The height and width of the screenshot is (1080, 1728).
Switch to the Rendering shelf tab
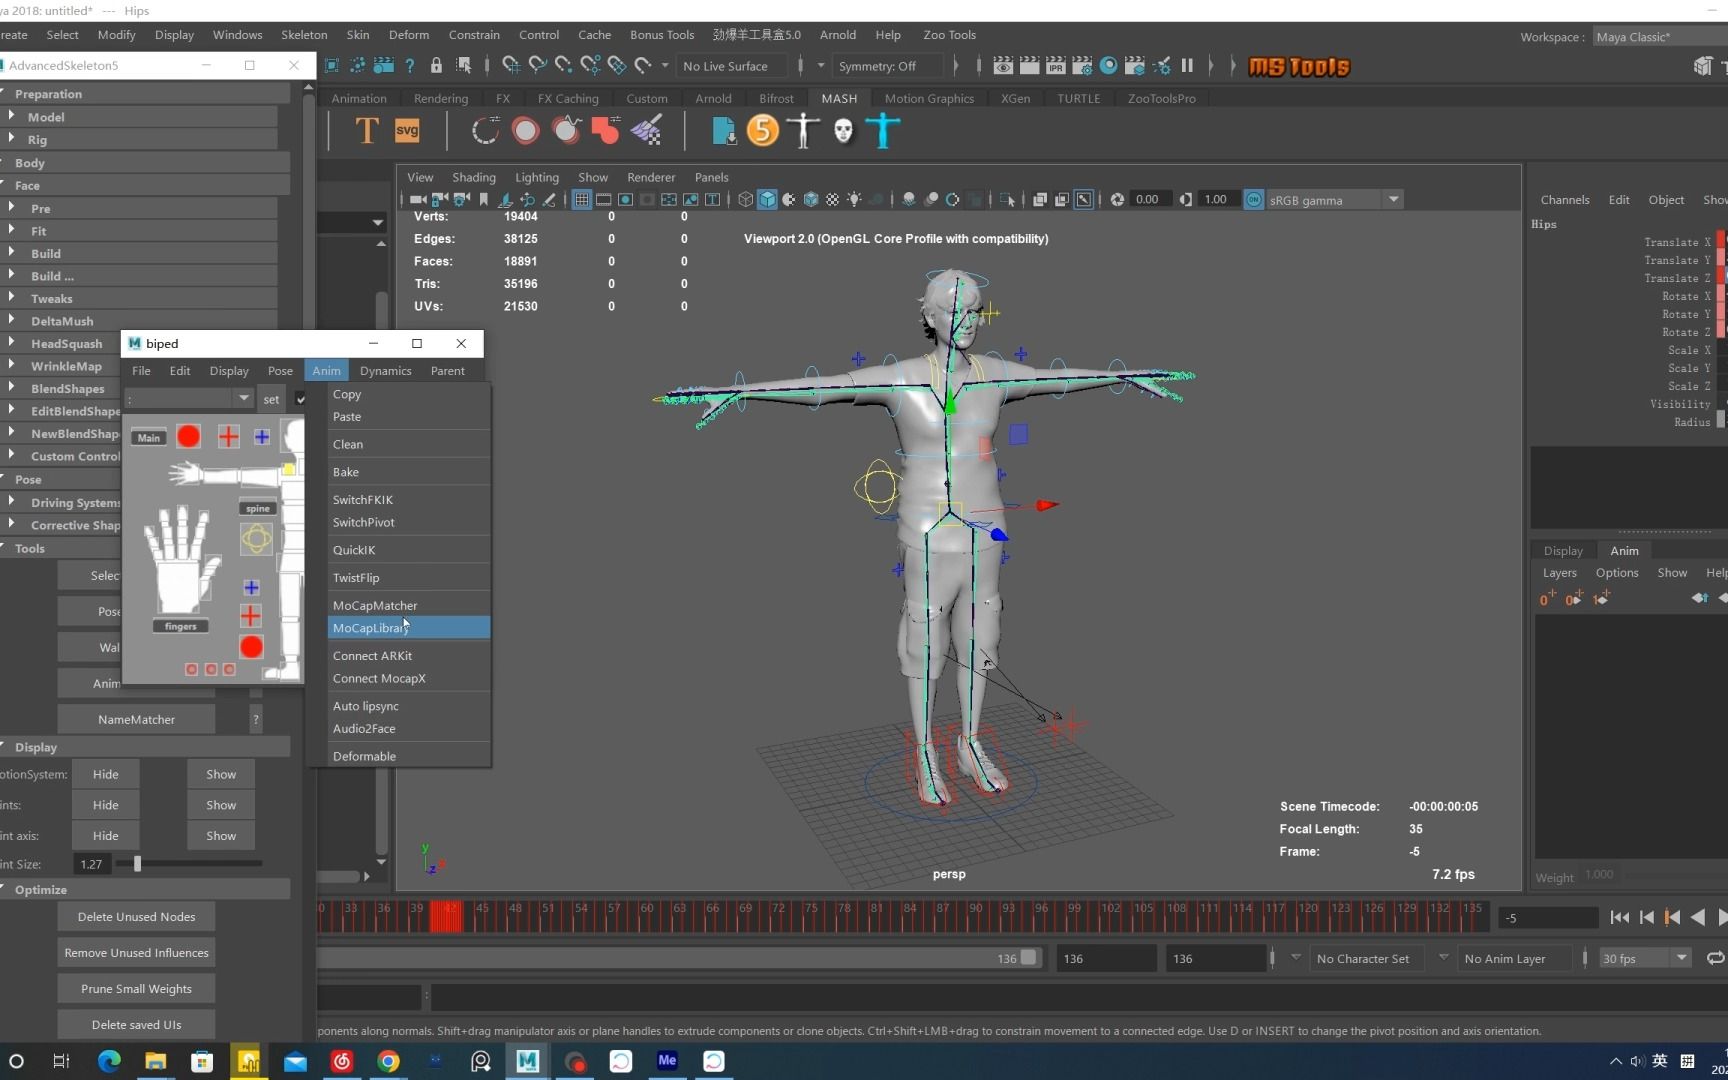440,98
